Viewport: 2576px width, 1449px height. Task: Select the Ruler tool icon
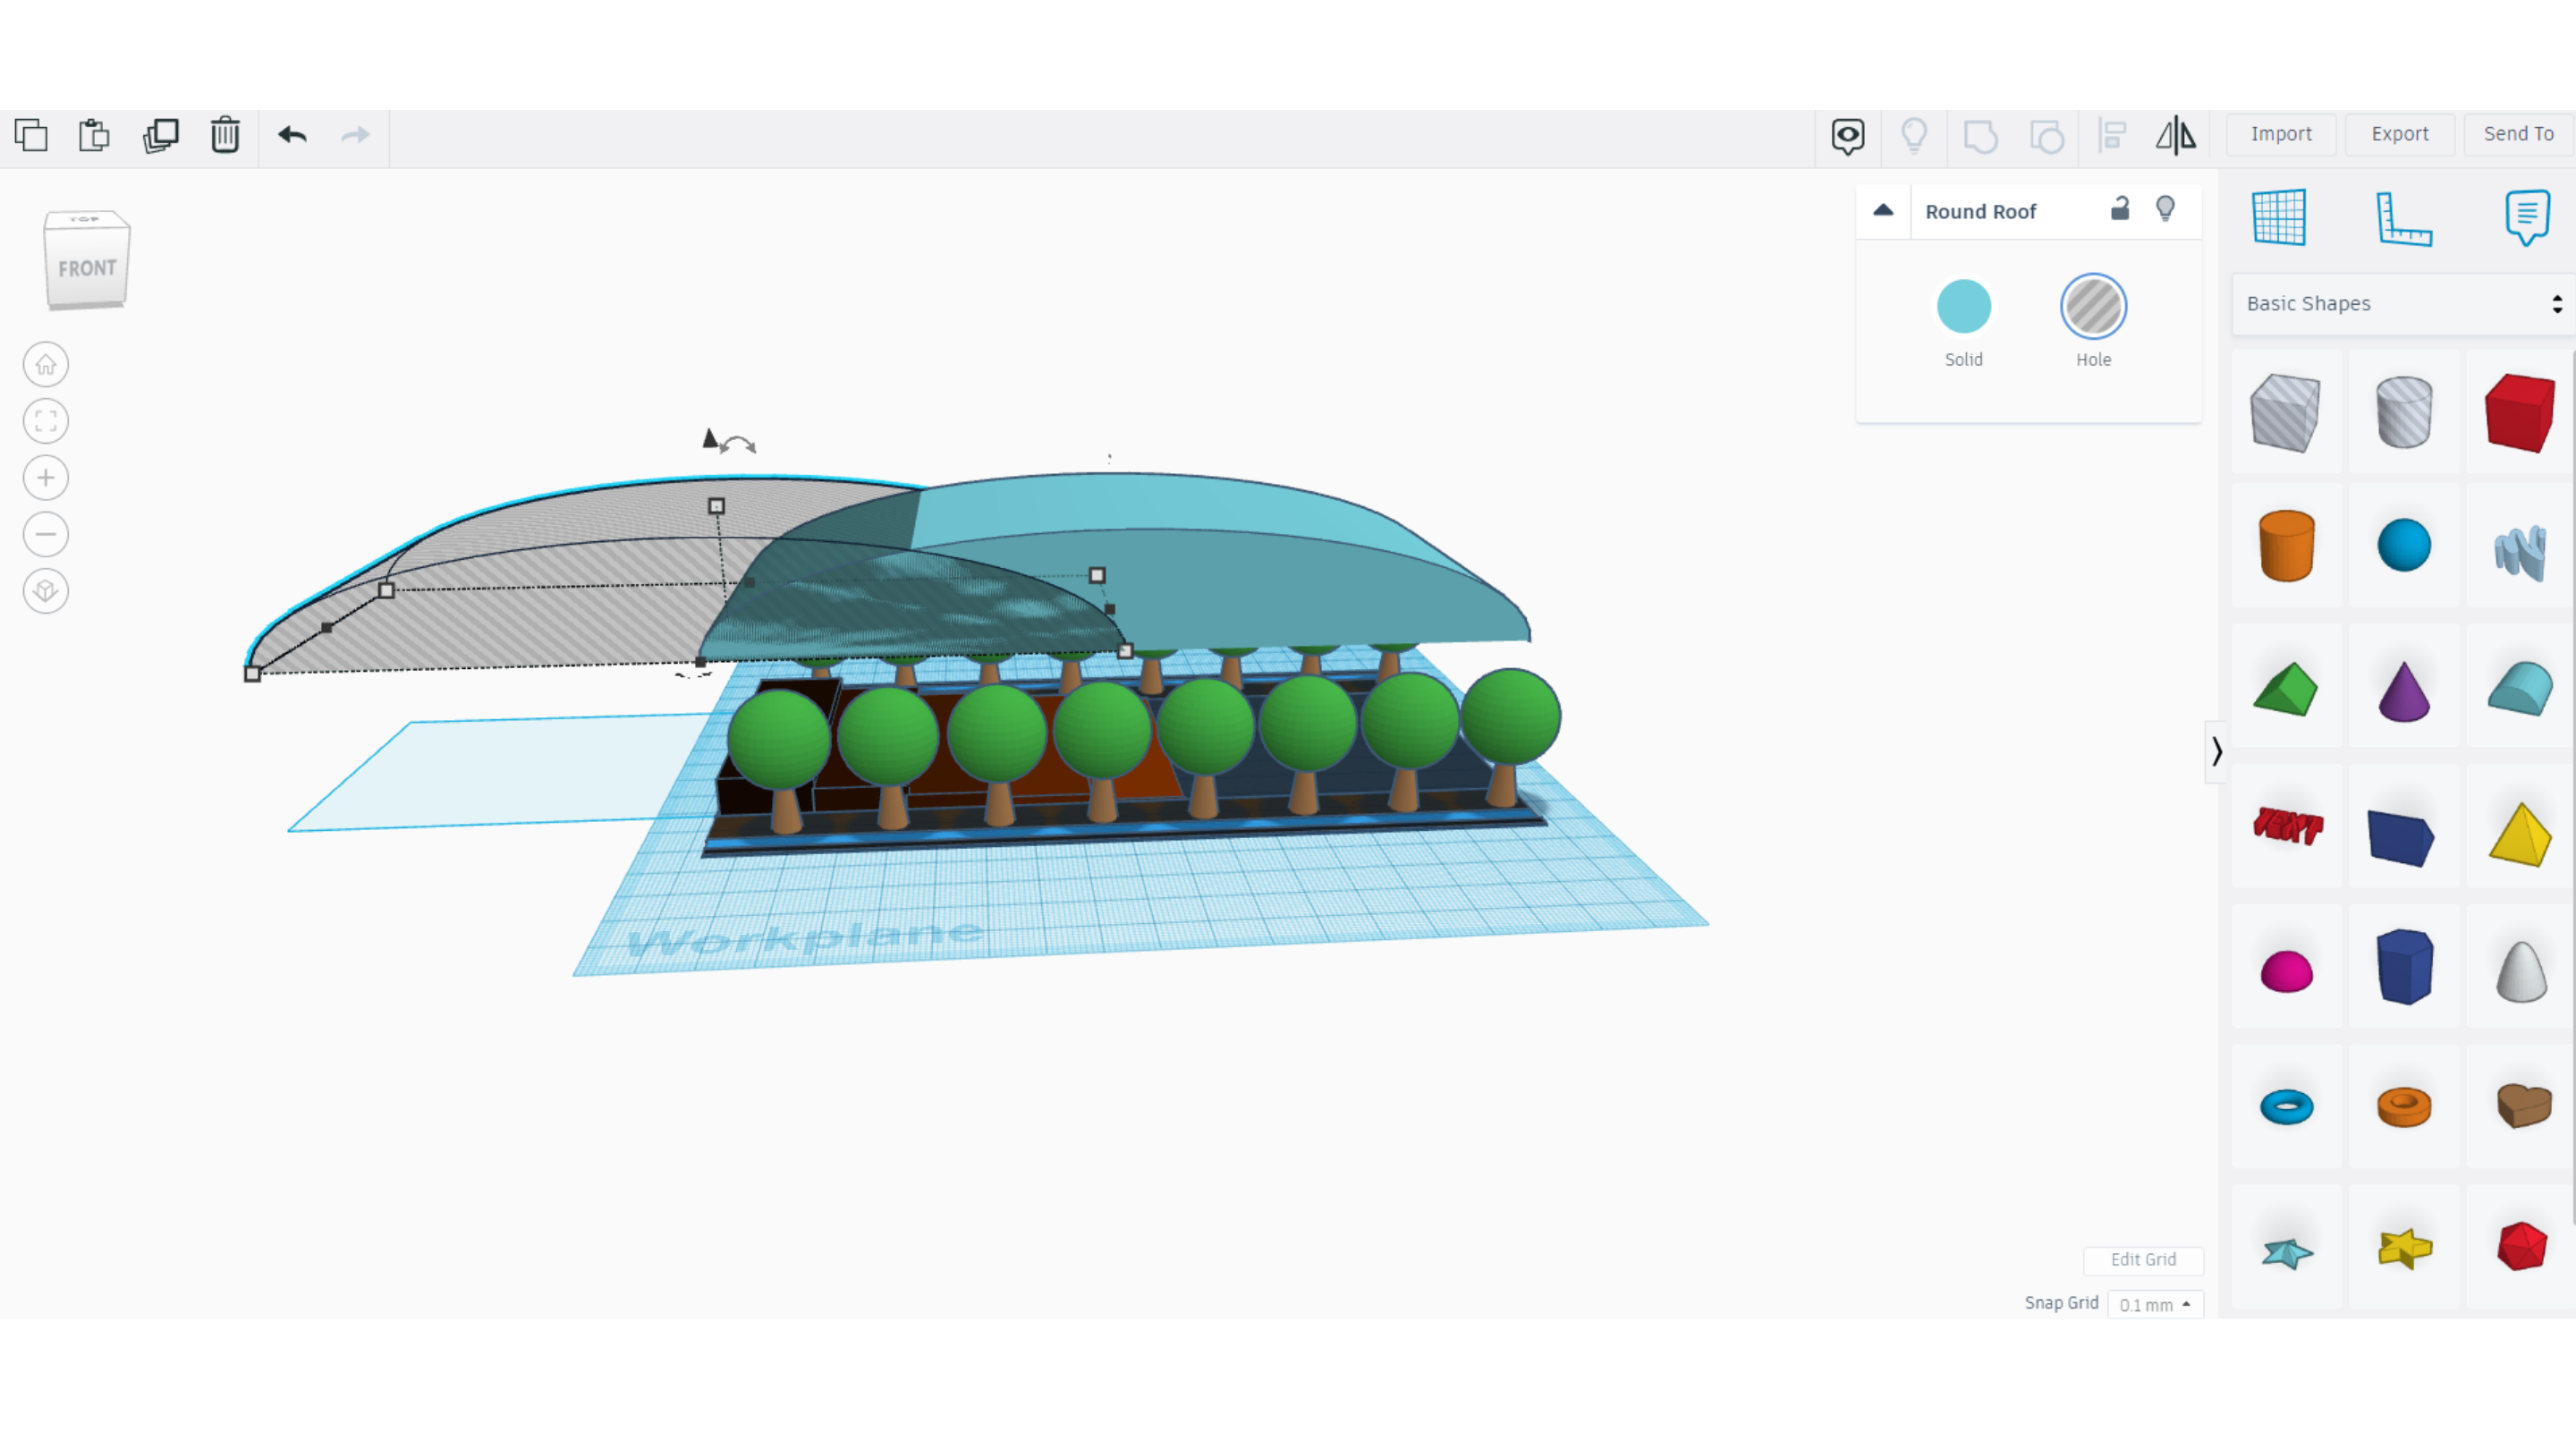click(2403, 217)
